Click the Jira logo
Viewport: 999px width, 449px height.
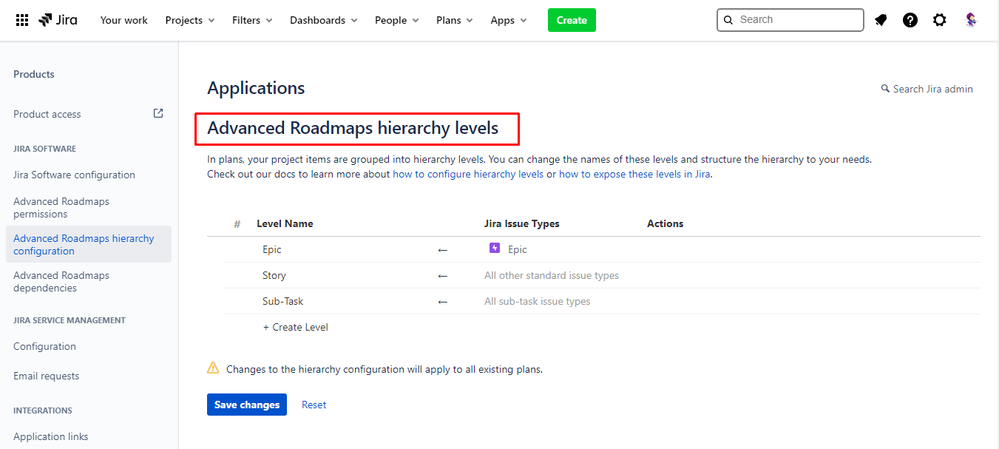(58, 20)
